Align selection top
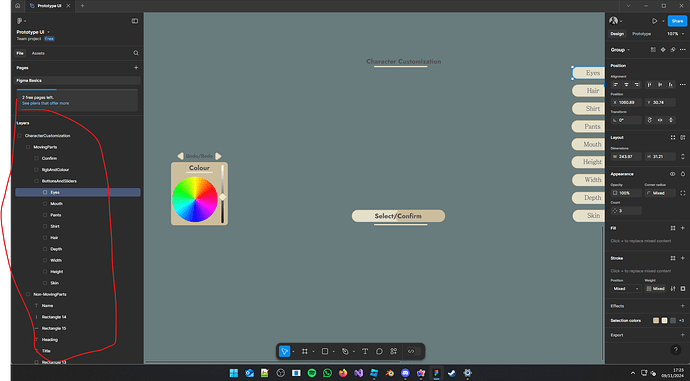The height and width of the screenshot is (381, 690). [650, 84]
